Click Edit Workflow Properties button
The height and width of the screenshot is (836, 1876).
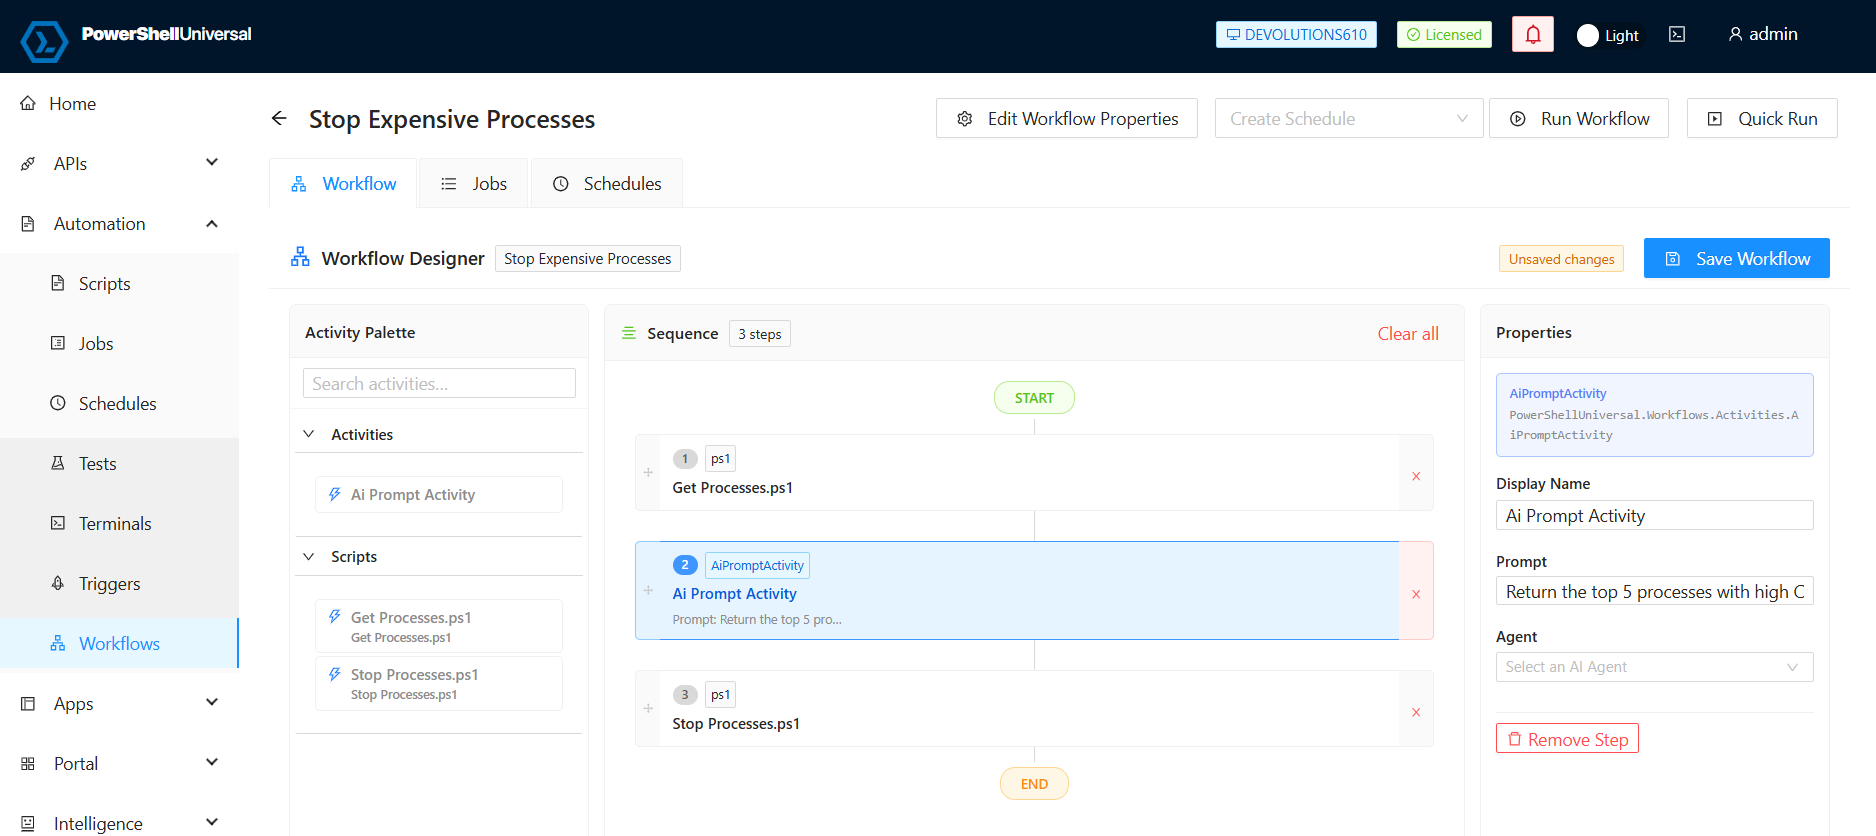coord(1067,118)
